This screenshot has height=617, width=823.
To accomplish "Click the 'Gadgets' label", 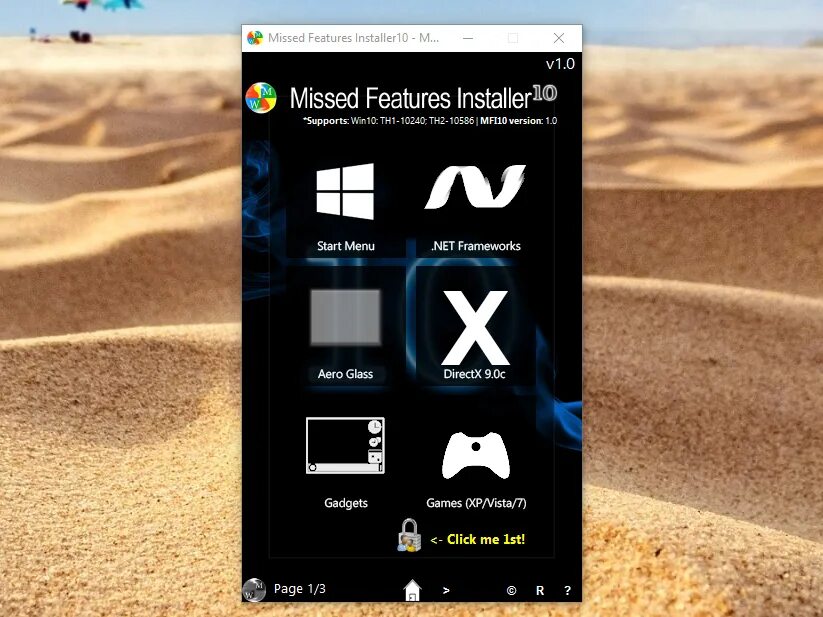I will [x=346, y=503].
